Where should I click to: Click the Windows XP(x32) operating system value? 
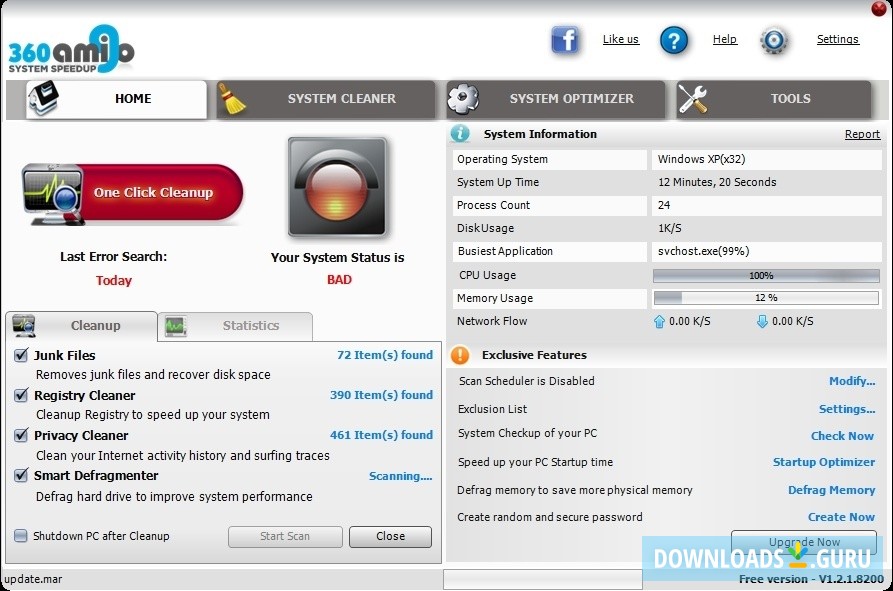(x=701, y=159)
